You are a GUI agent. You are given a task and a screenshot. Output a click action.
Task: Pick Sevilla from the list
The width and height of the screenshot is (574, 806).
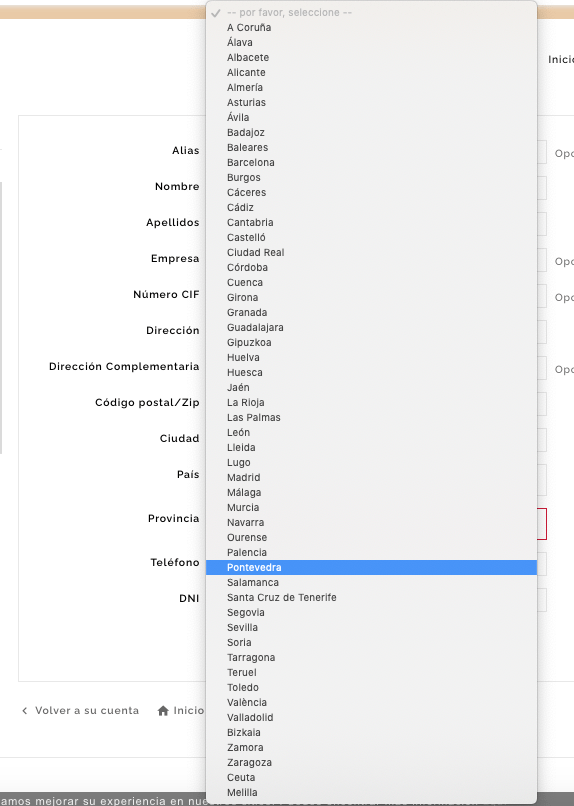[372, 628]
